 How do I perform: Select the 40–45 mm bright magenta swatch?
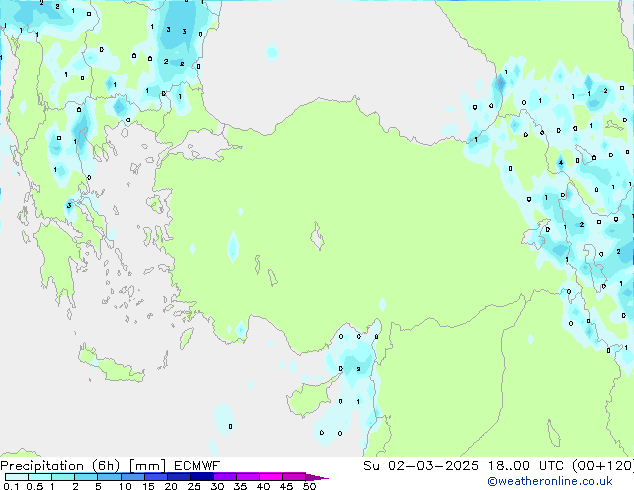(271, 477)
